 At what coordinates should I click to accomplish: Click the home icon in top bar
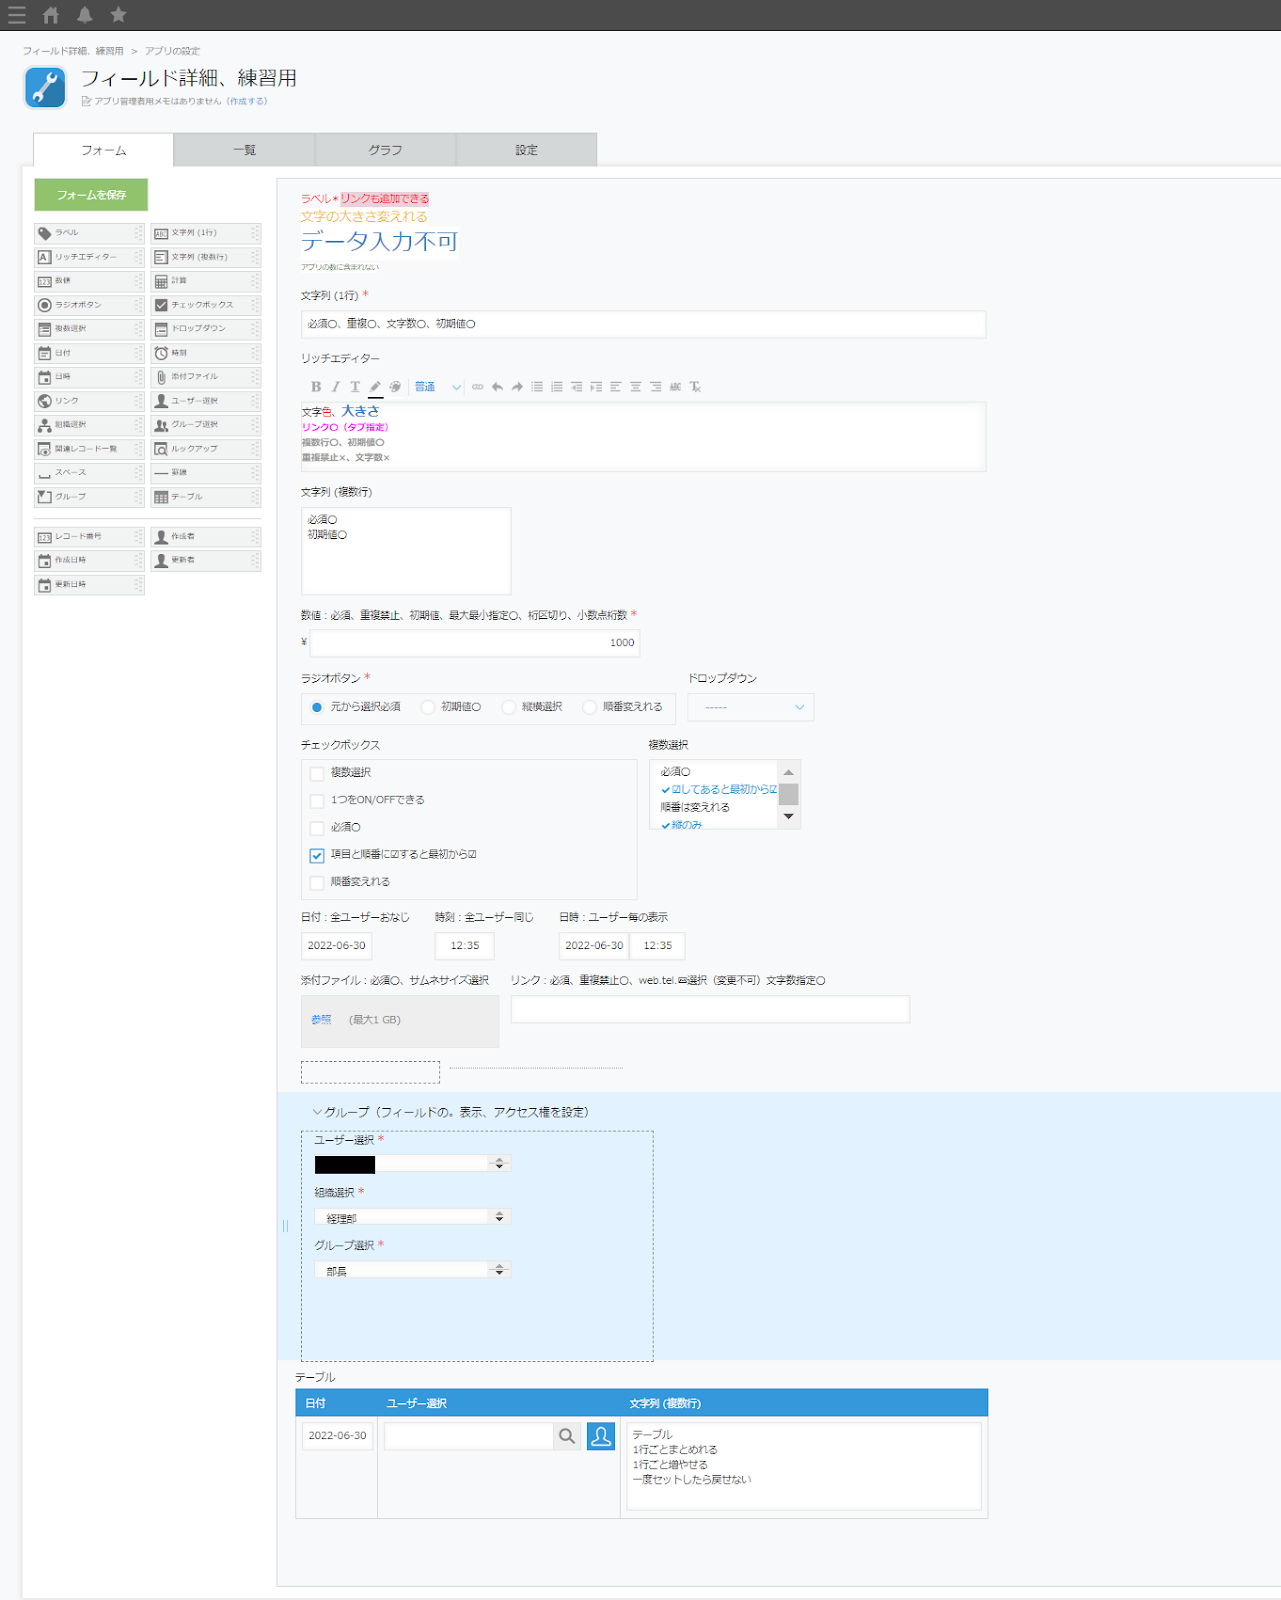click(51, 15)
